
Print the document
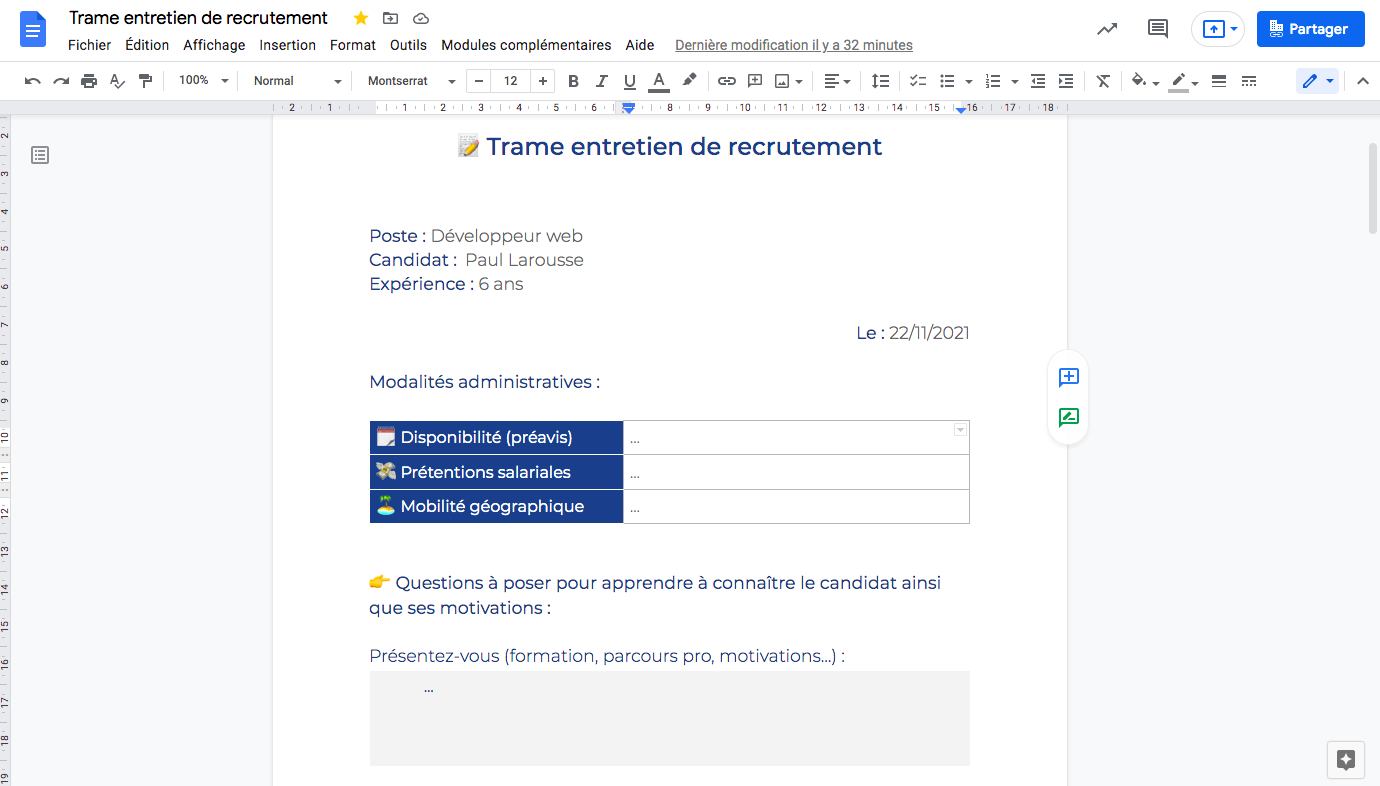click(x=89, y=81)
